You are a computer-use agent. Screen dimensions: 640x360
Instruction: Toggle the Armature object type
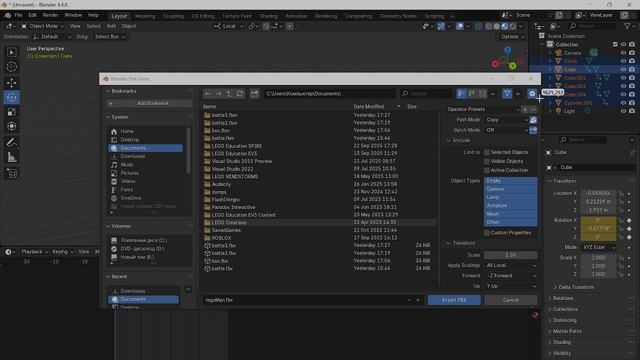point(510,206)
